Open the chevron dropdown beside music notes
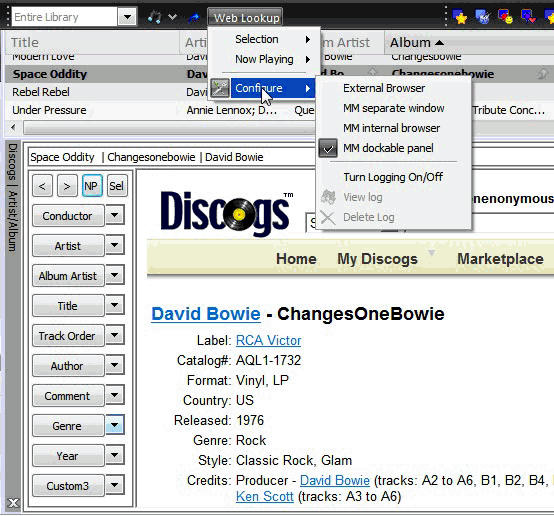Image resolution: width=554 pixels, height=516 pixels. 172,17
